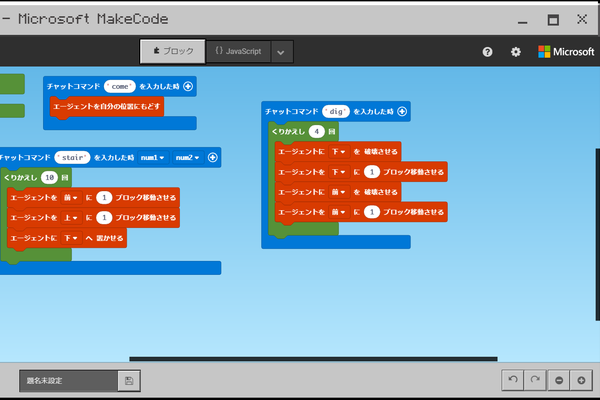This screenshot has width=600, height=400.
Task: Edit the repeat count 10 value
Action: [x=49, y=178]
